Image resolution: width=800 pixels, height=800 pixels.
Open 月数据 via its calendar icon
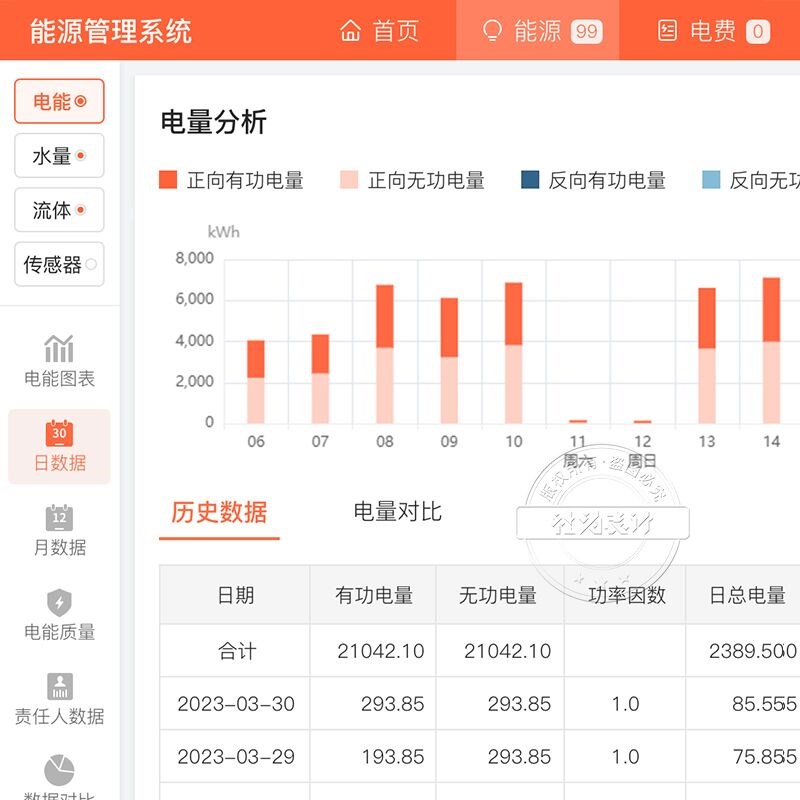[60, 516]
